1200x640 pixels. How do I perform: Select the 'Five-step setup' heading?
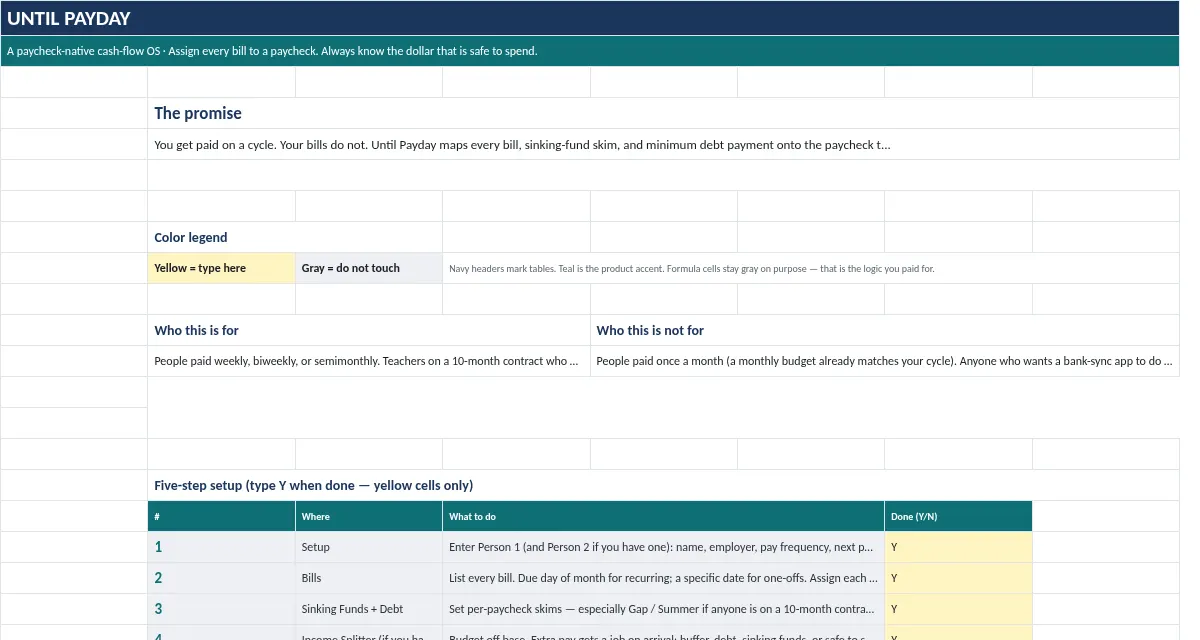point(664,485)
